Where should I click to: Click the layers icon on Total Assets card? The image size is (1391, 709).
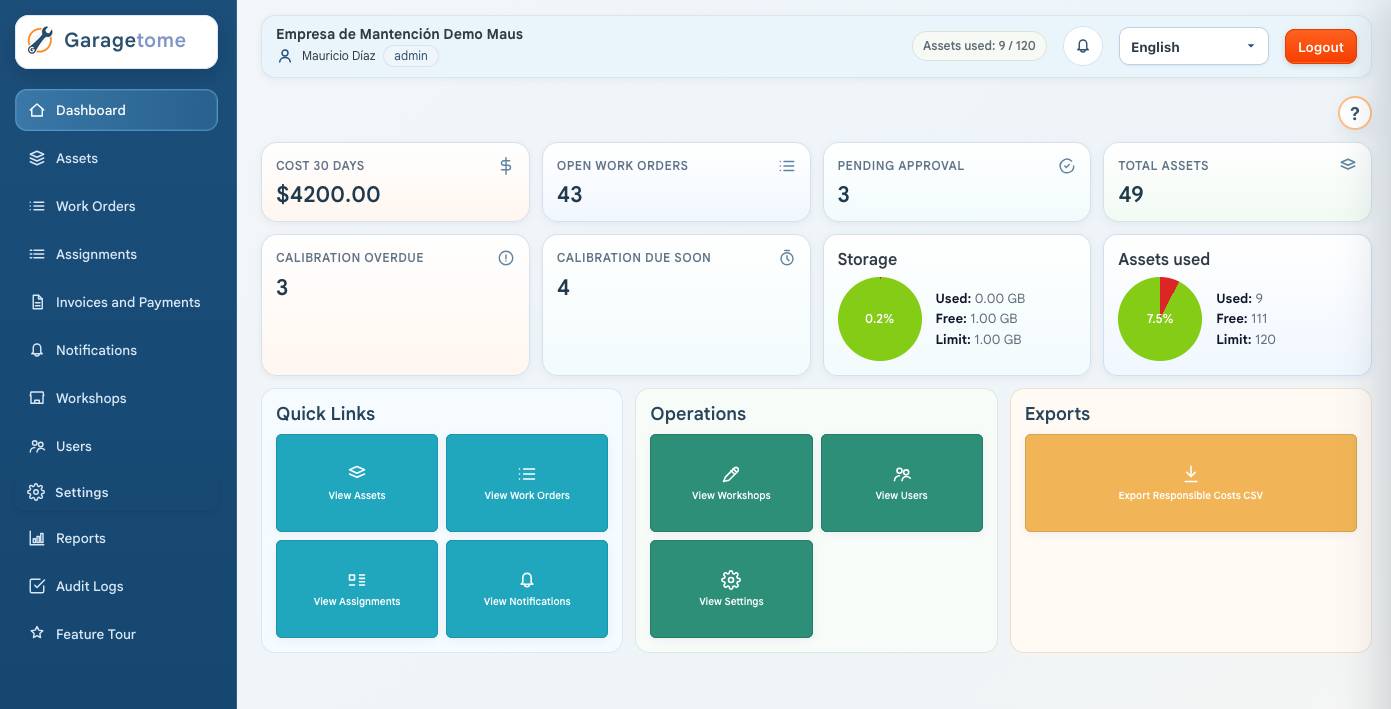1348,165
